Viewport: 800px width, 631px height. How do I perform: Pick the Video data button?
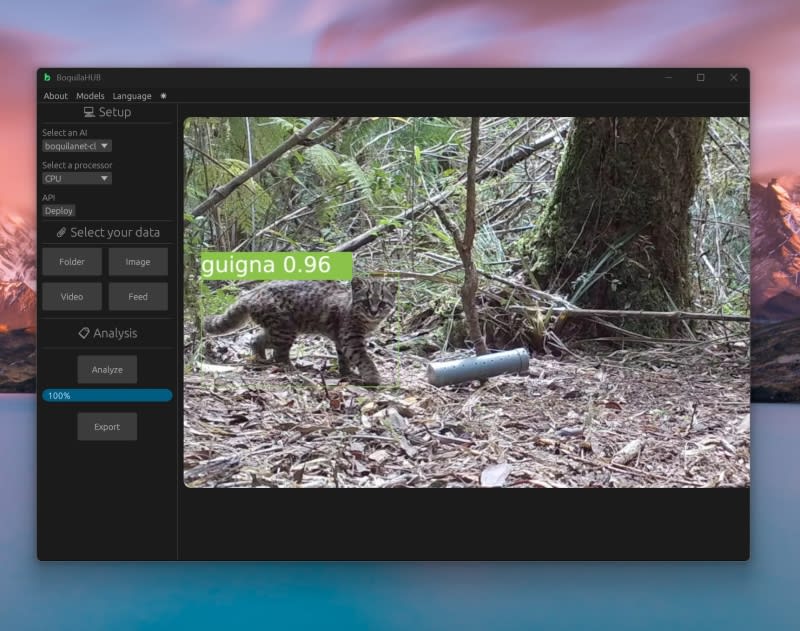72,297
